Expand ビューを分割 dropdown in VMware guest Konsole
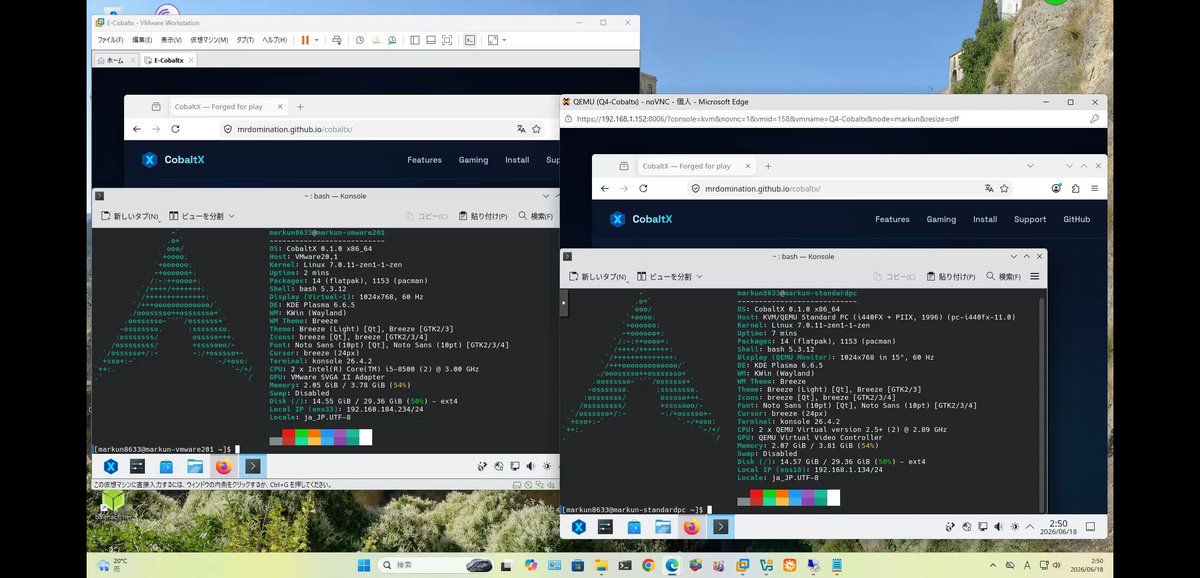Viewport: 1200px width, 578px height. tap(229, 216)
